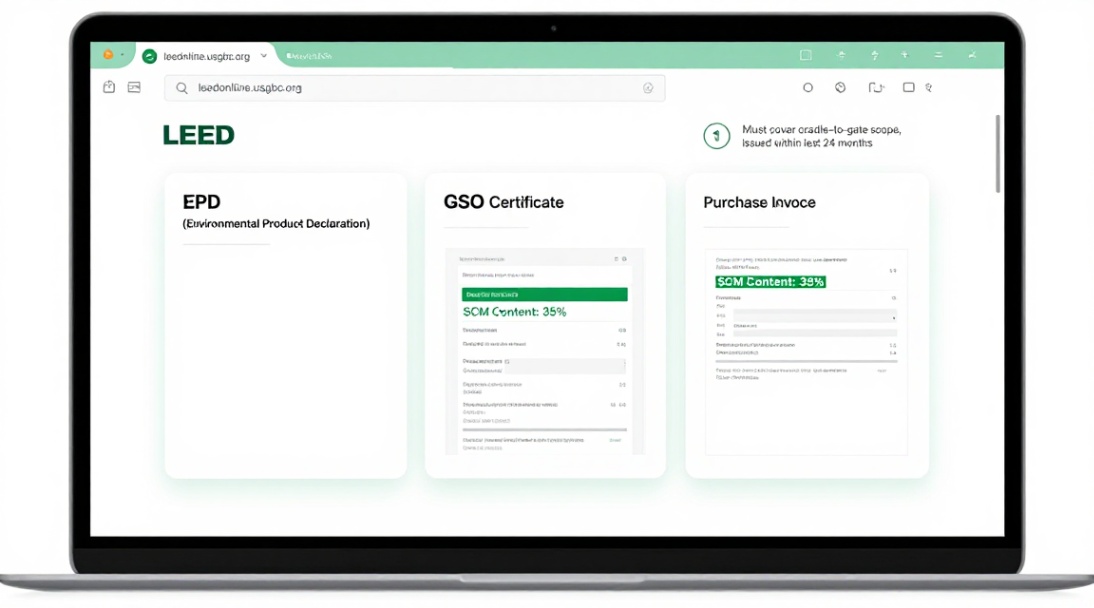The height and width of the screenshot is (608, 1094).
Task: Open the dropdown arrow beside the orange icon
Action: pyautogui.click(x=122, y=54)
